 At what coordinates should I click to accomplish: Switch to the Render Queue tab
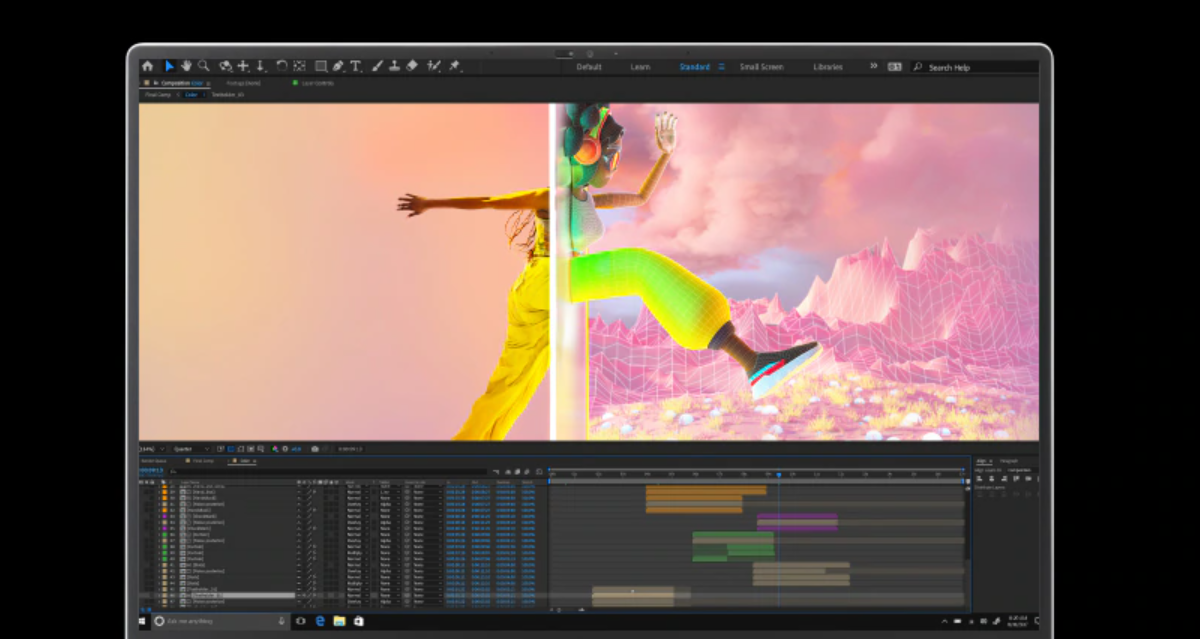153,461
